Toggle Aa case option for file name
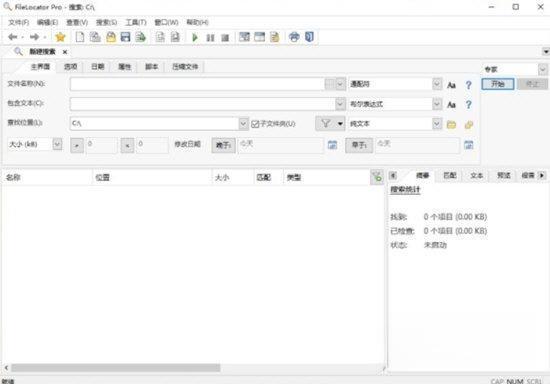 (451, 85)
